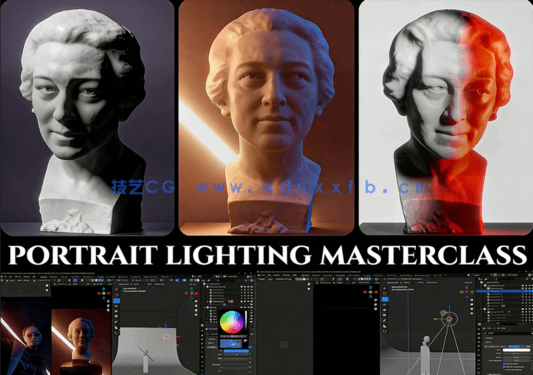Select the blue highlighted row in right Blender outliner
This screenshot has height=375, width=533.
click(x=504, y=291)
